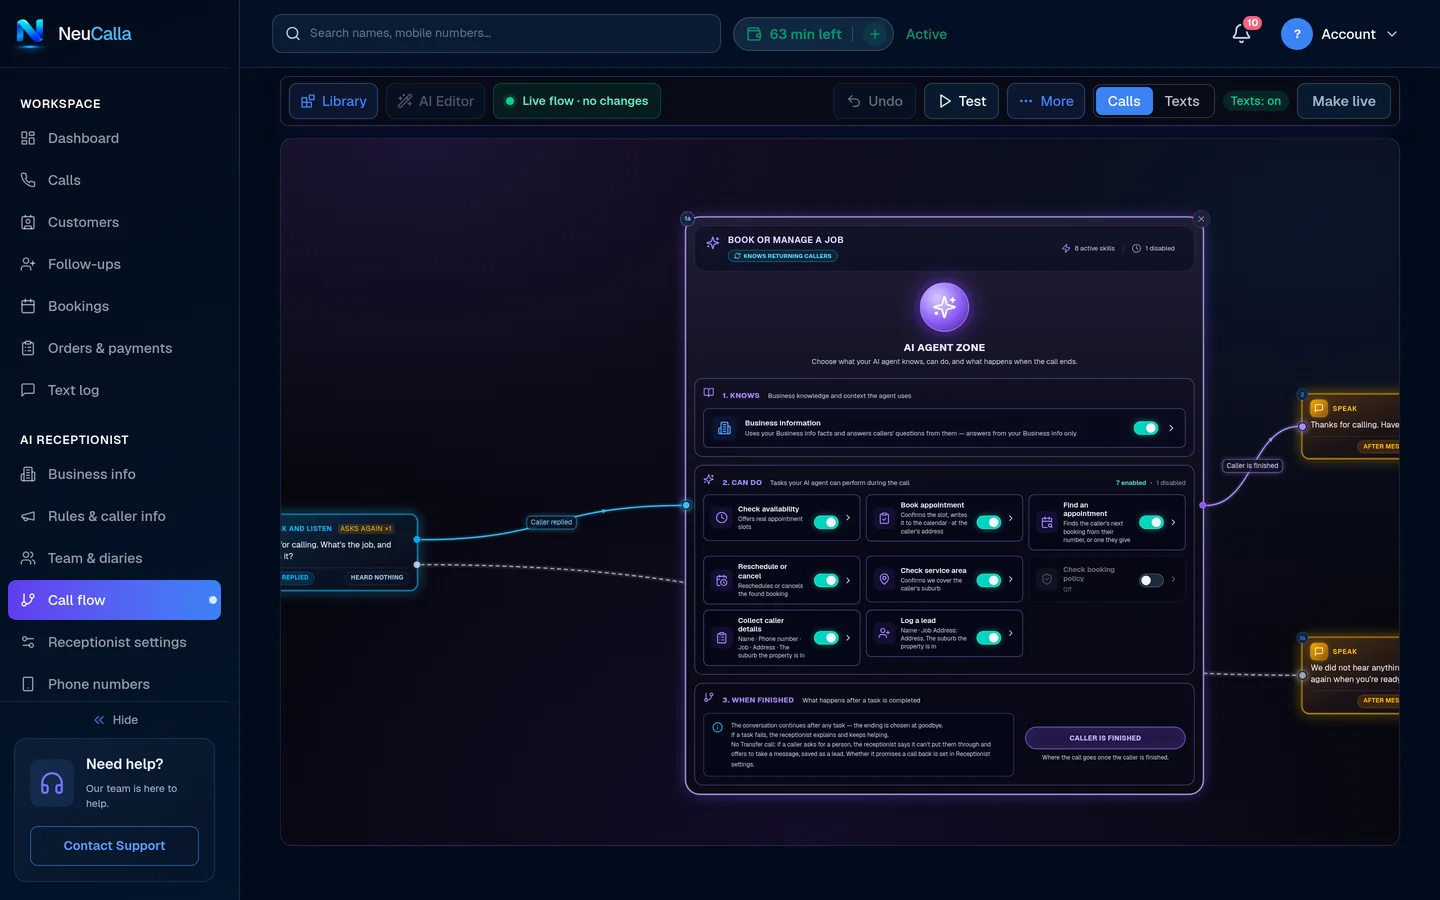The width and height of the screenshot is (1440, 900).
Task: Click the NeuCalla logo icon
Action: pyautogui.click(x=31, y=33)
